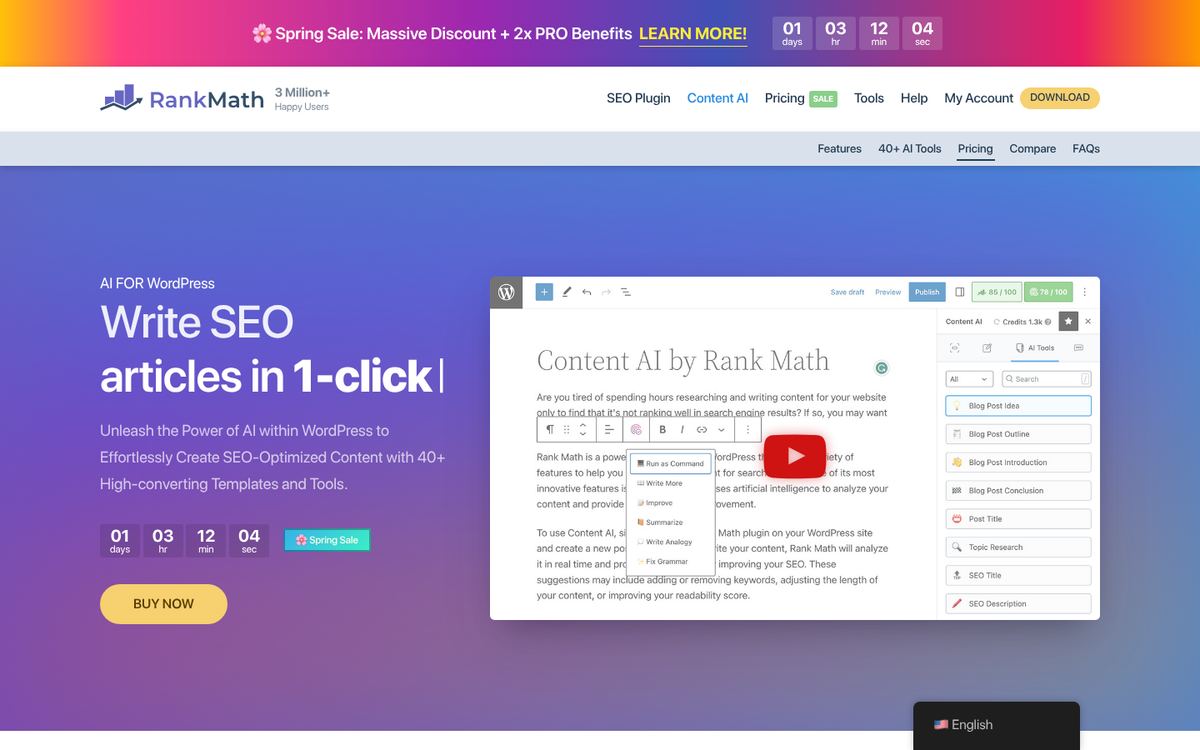1200x750 pixels.
Task: Click the BUY NOW button
Action: (163, 604)
